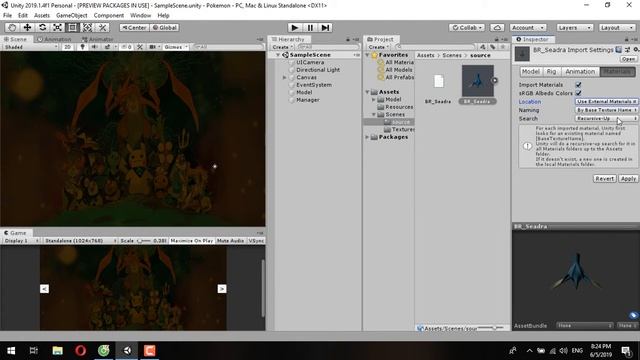Screen dimensions: 640x360
Task: Open the Location dropdown
Action: point(606,101)
